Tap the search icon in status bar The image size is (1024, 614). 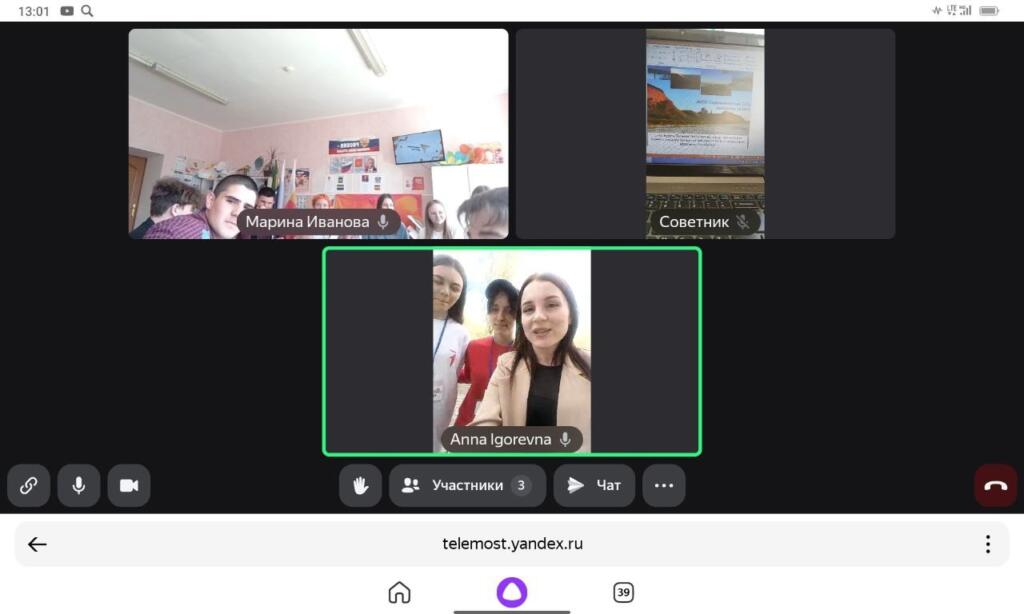pos(87,11)
